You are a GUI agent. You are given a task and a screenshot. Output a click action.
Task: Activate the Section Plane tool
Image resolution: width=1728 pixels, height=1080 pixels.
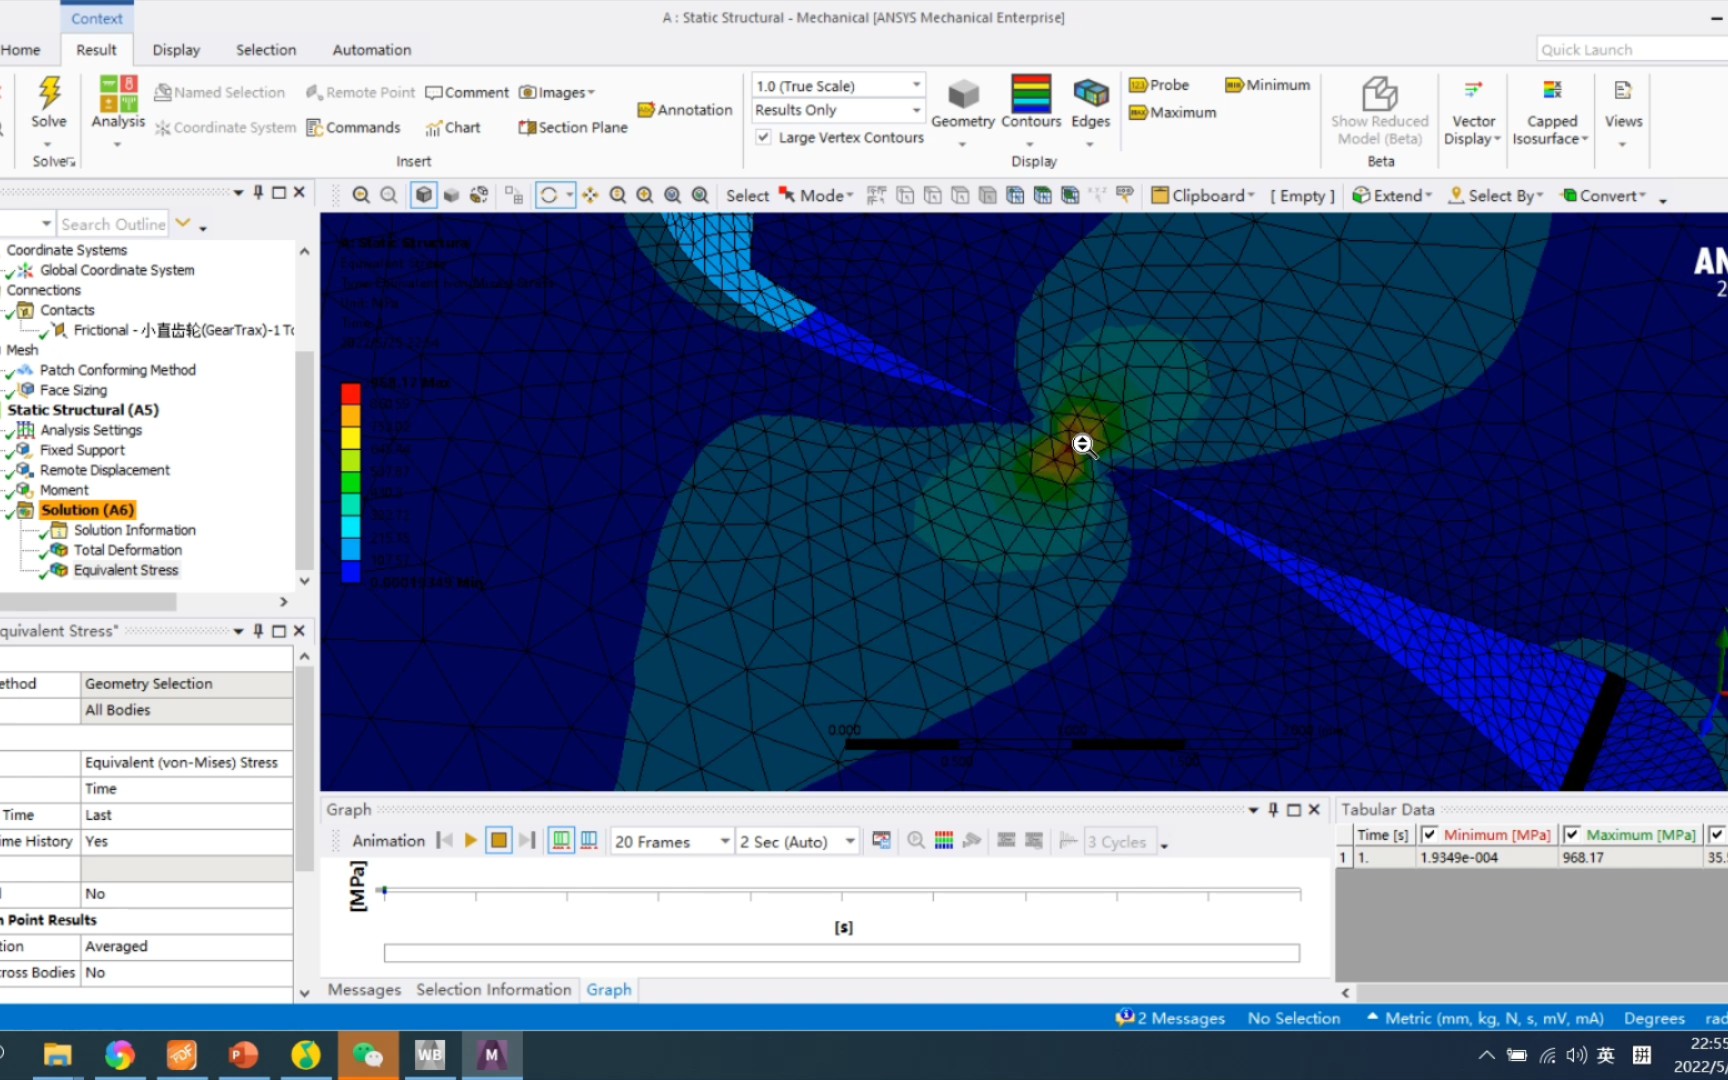click(571, 127)
